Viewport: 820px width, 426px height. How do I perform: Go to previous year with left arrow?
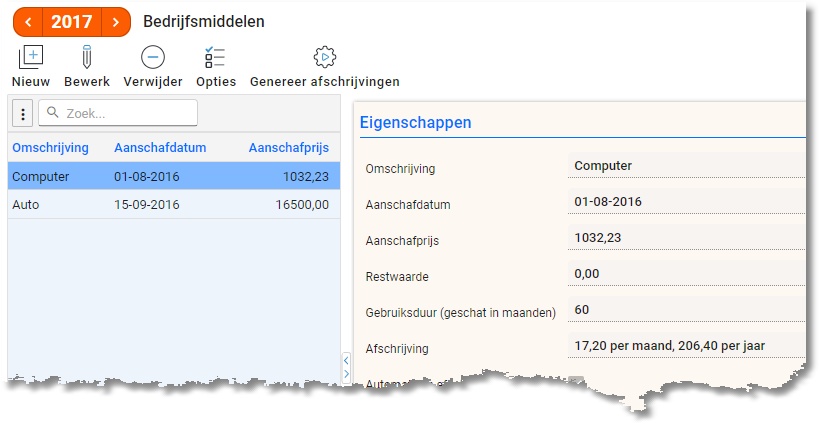tap(28, 22)
